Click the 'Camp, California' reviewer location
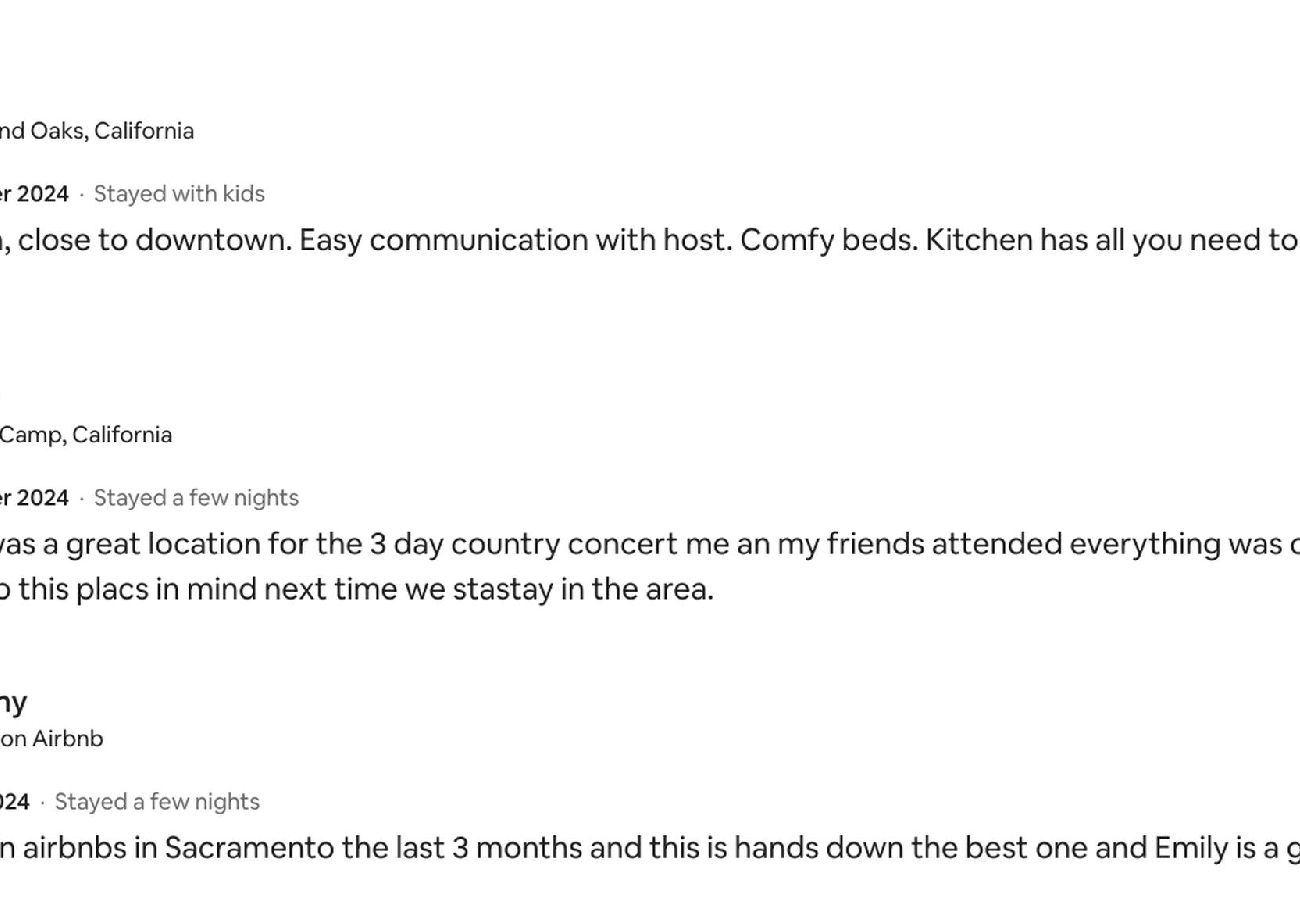1300x900 pixels. 86,435
